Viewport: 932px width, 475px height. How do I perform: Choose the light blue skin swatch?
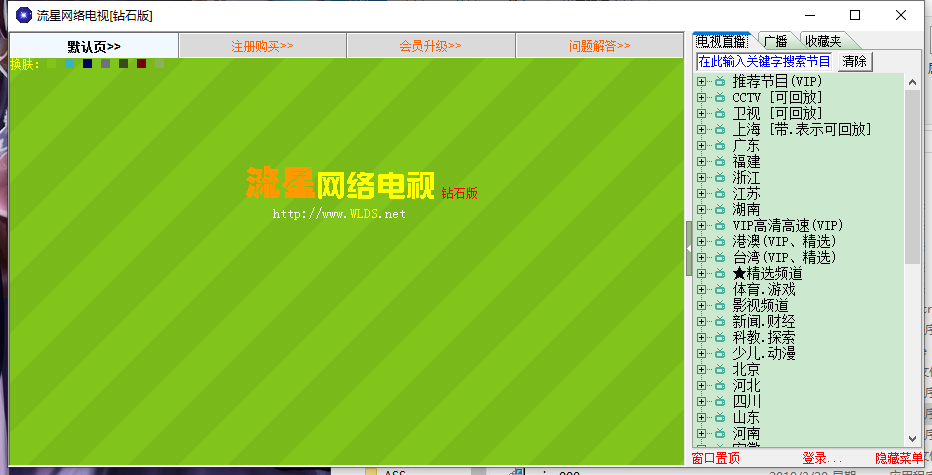pyautogui.click(x=70, y=64)
